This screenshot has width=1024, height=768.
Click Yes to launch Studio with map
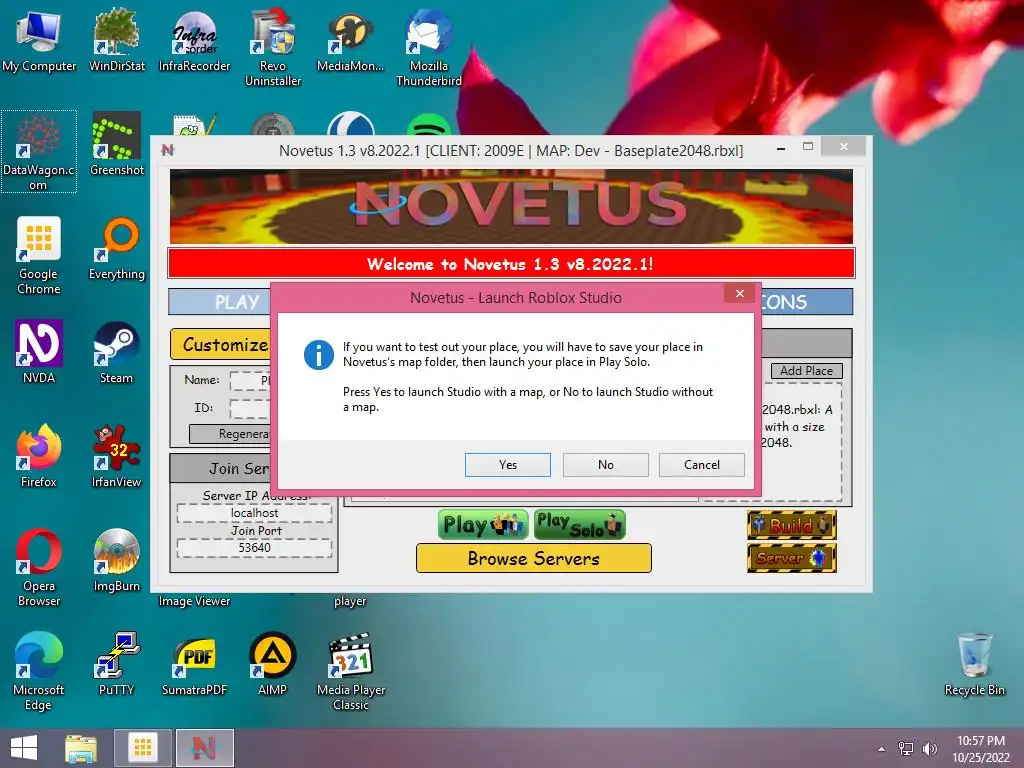(507, 465)
